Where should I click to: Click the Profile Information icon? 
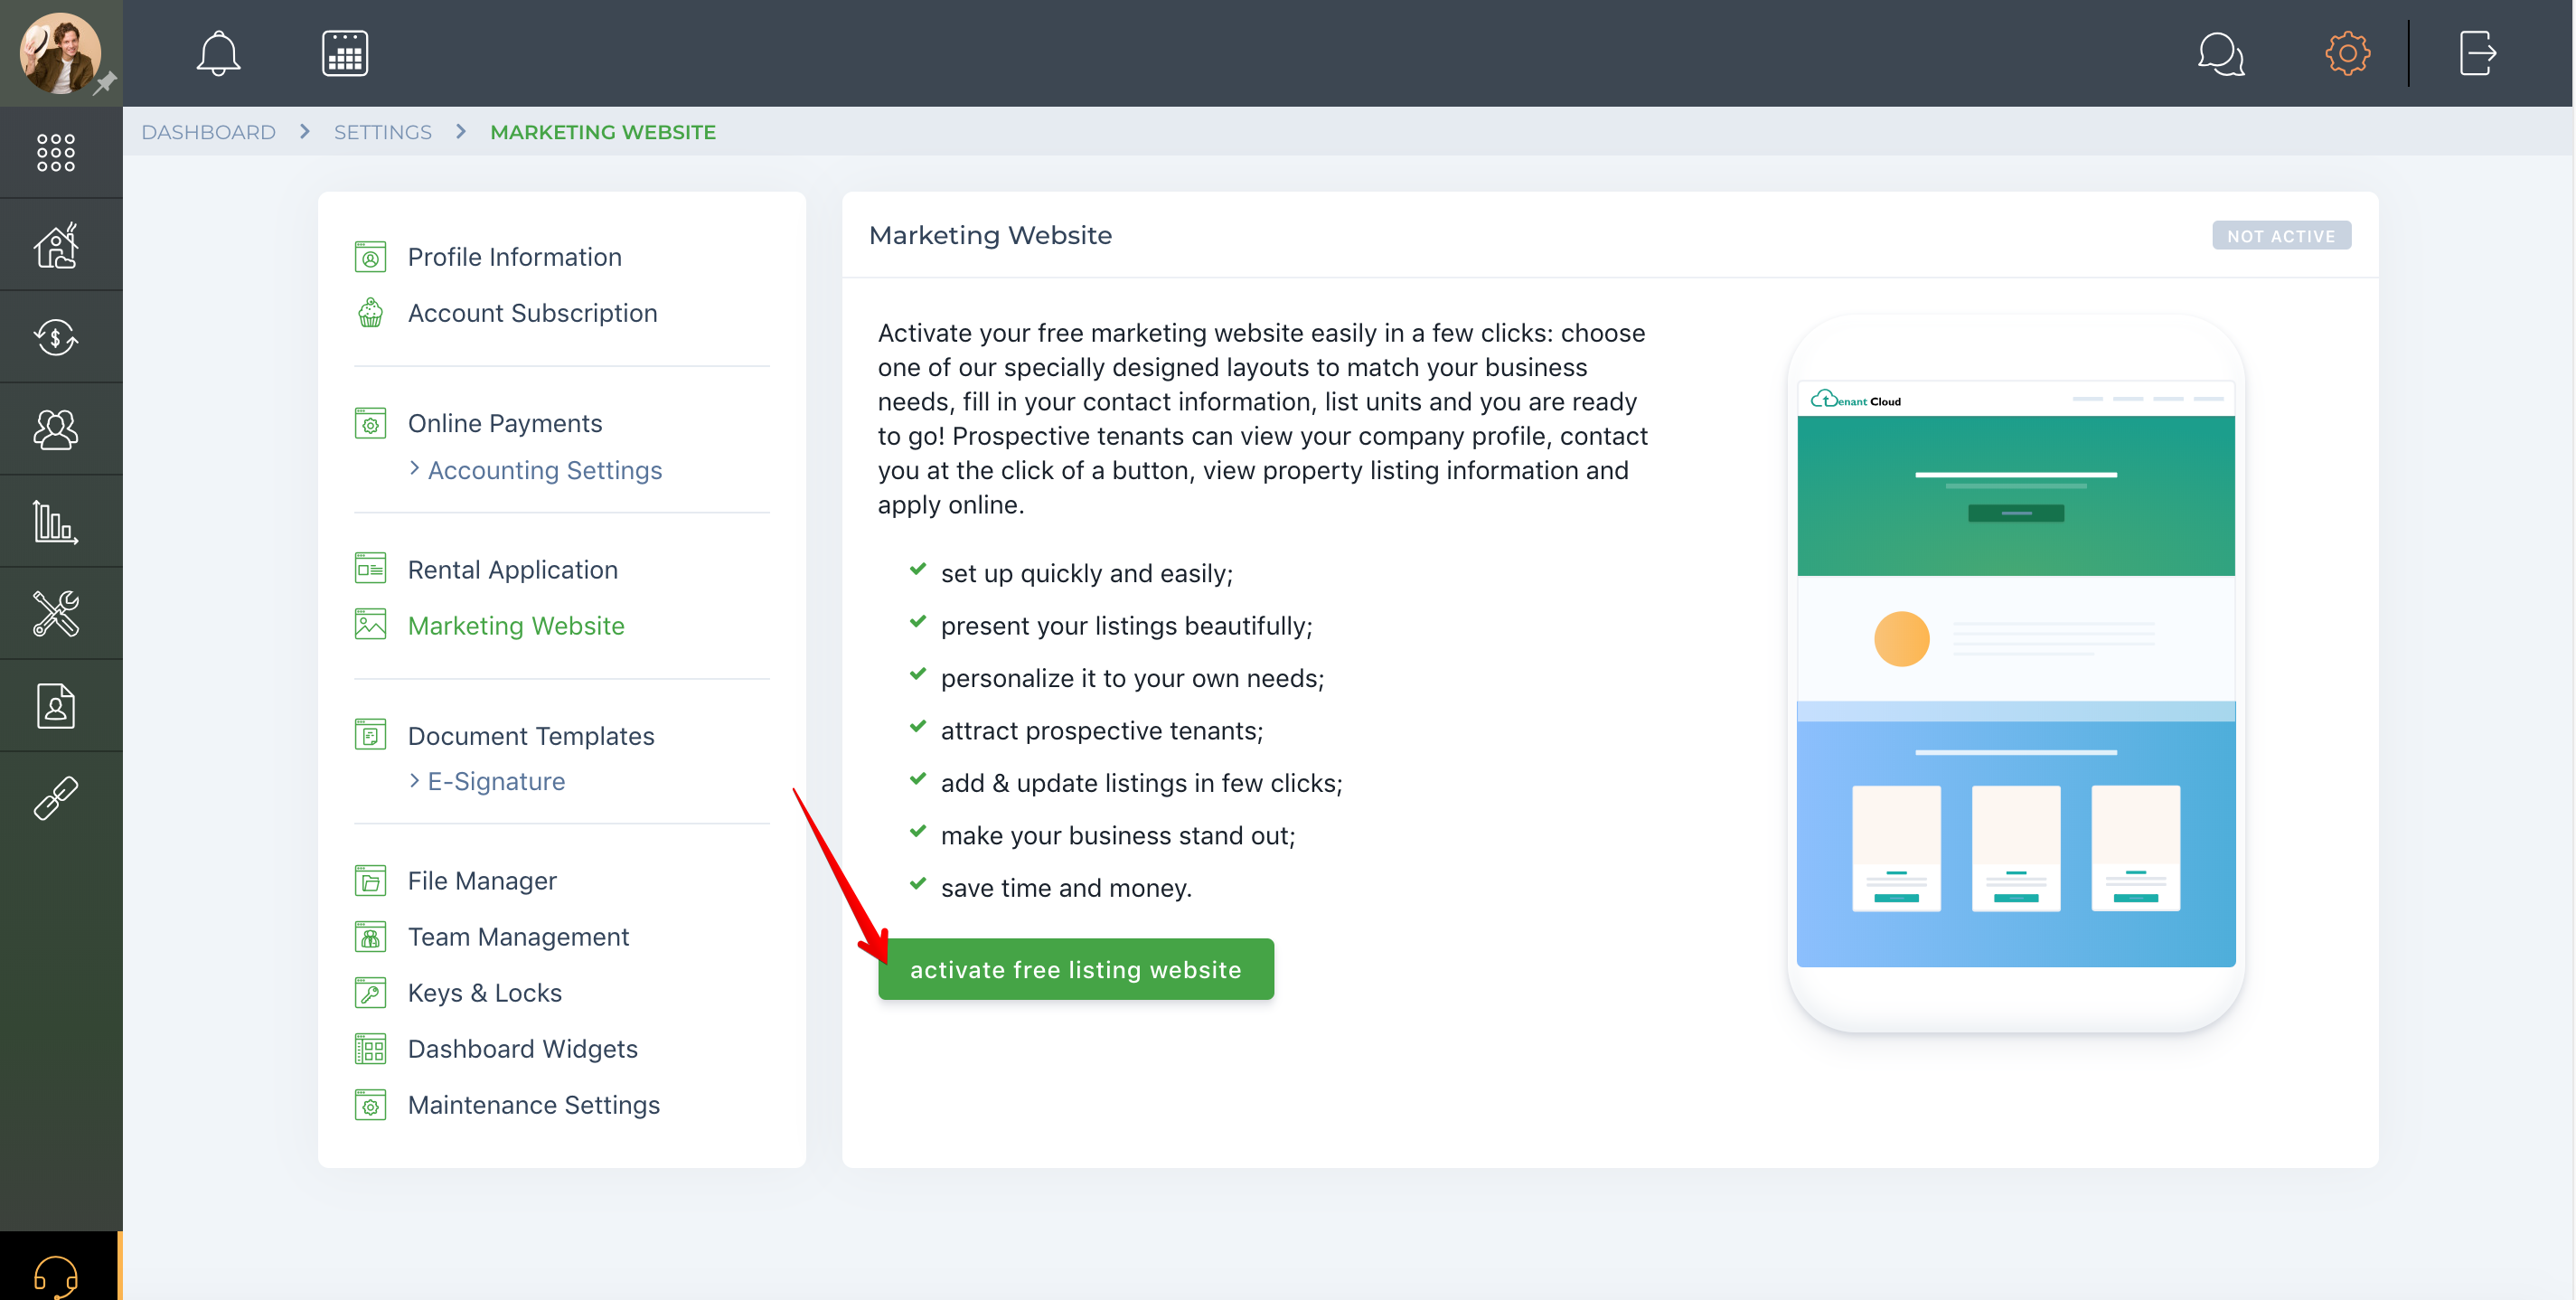coord(370,257)
